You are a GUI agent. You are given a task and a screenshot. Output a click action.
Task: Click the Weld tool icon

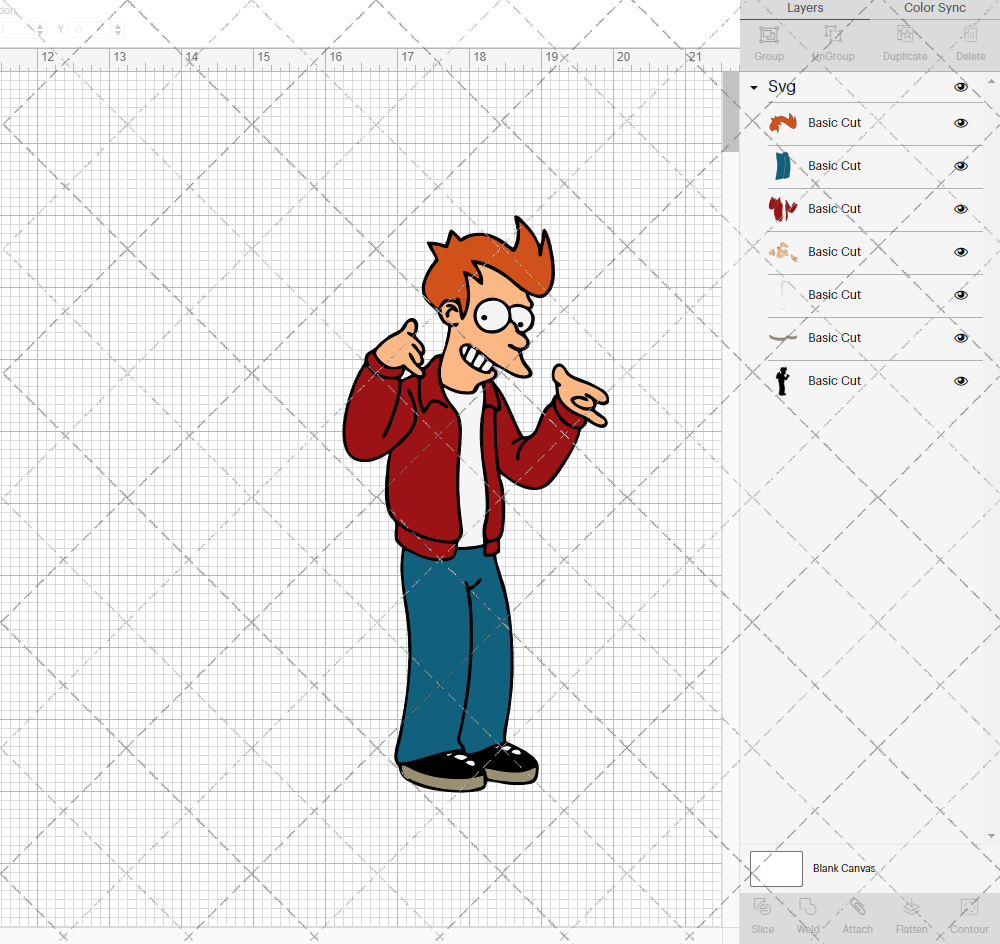coord(807,907)
